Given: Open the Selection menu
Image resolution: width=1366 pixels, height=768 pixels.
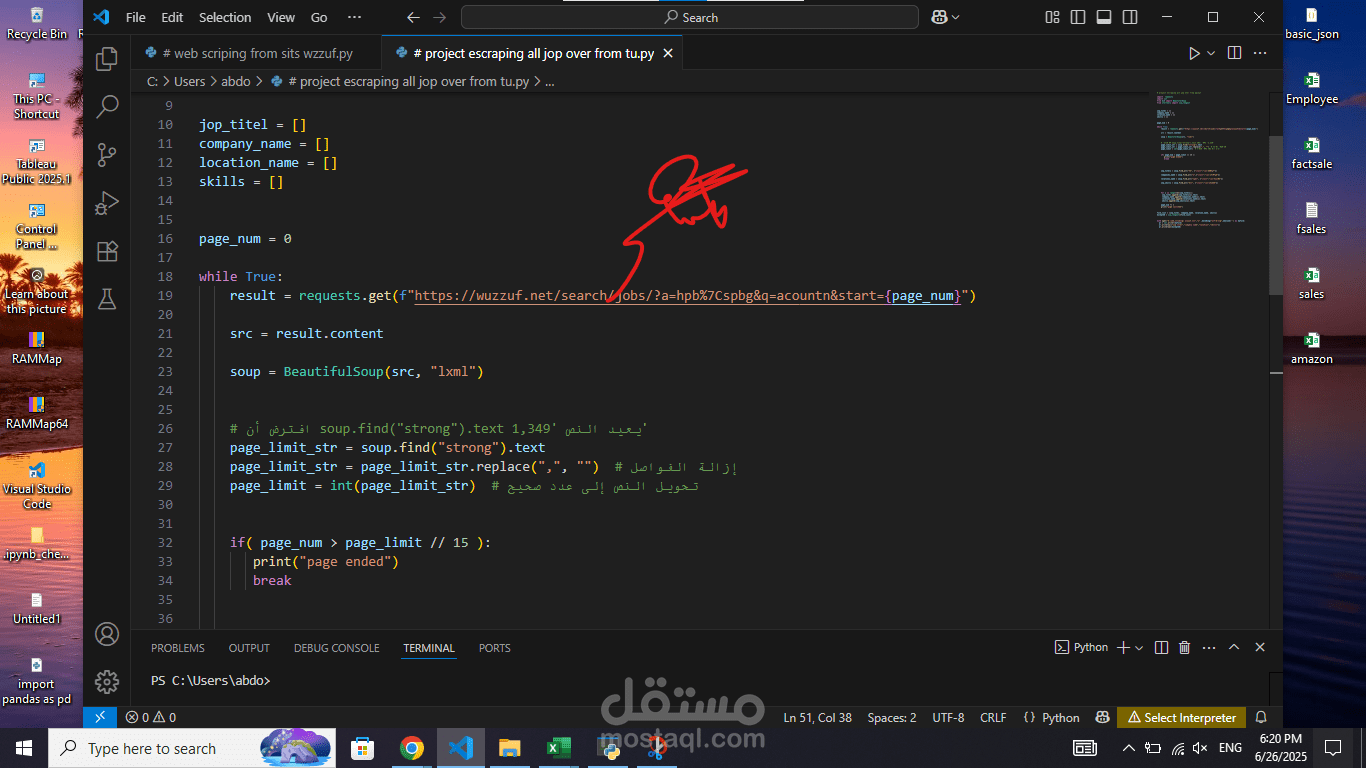Looking at the screenshot, I should coord(225,17).
